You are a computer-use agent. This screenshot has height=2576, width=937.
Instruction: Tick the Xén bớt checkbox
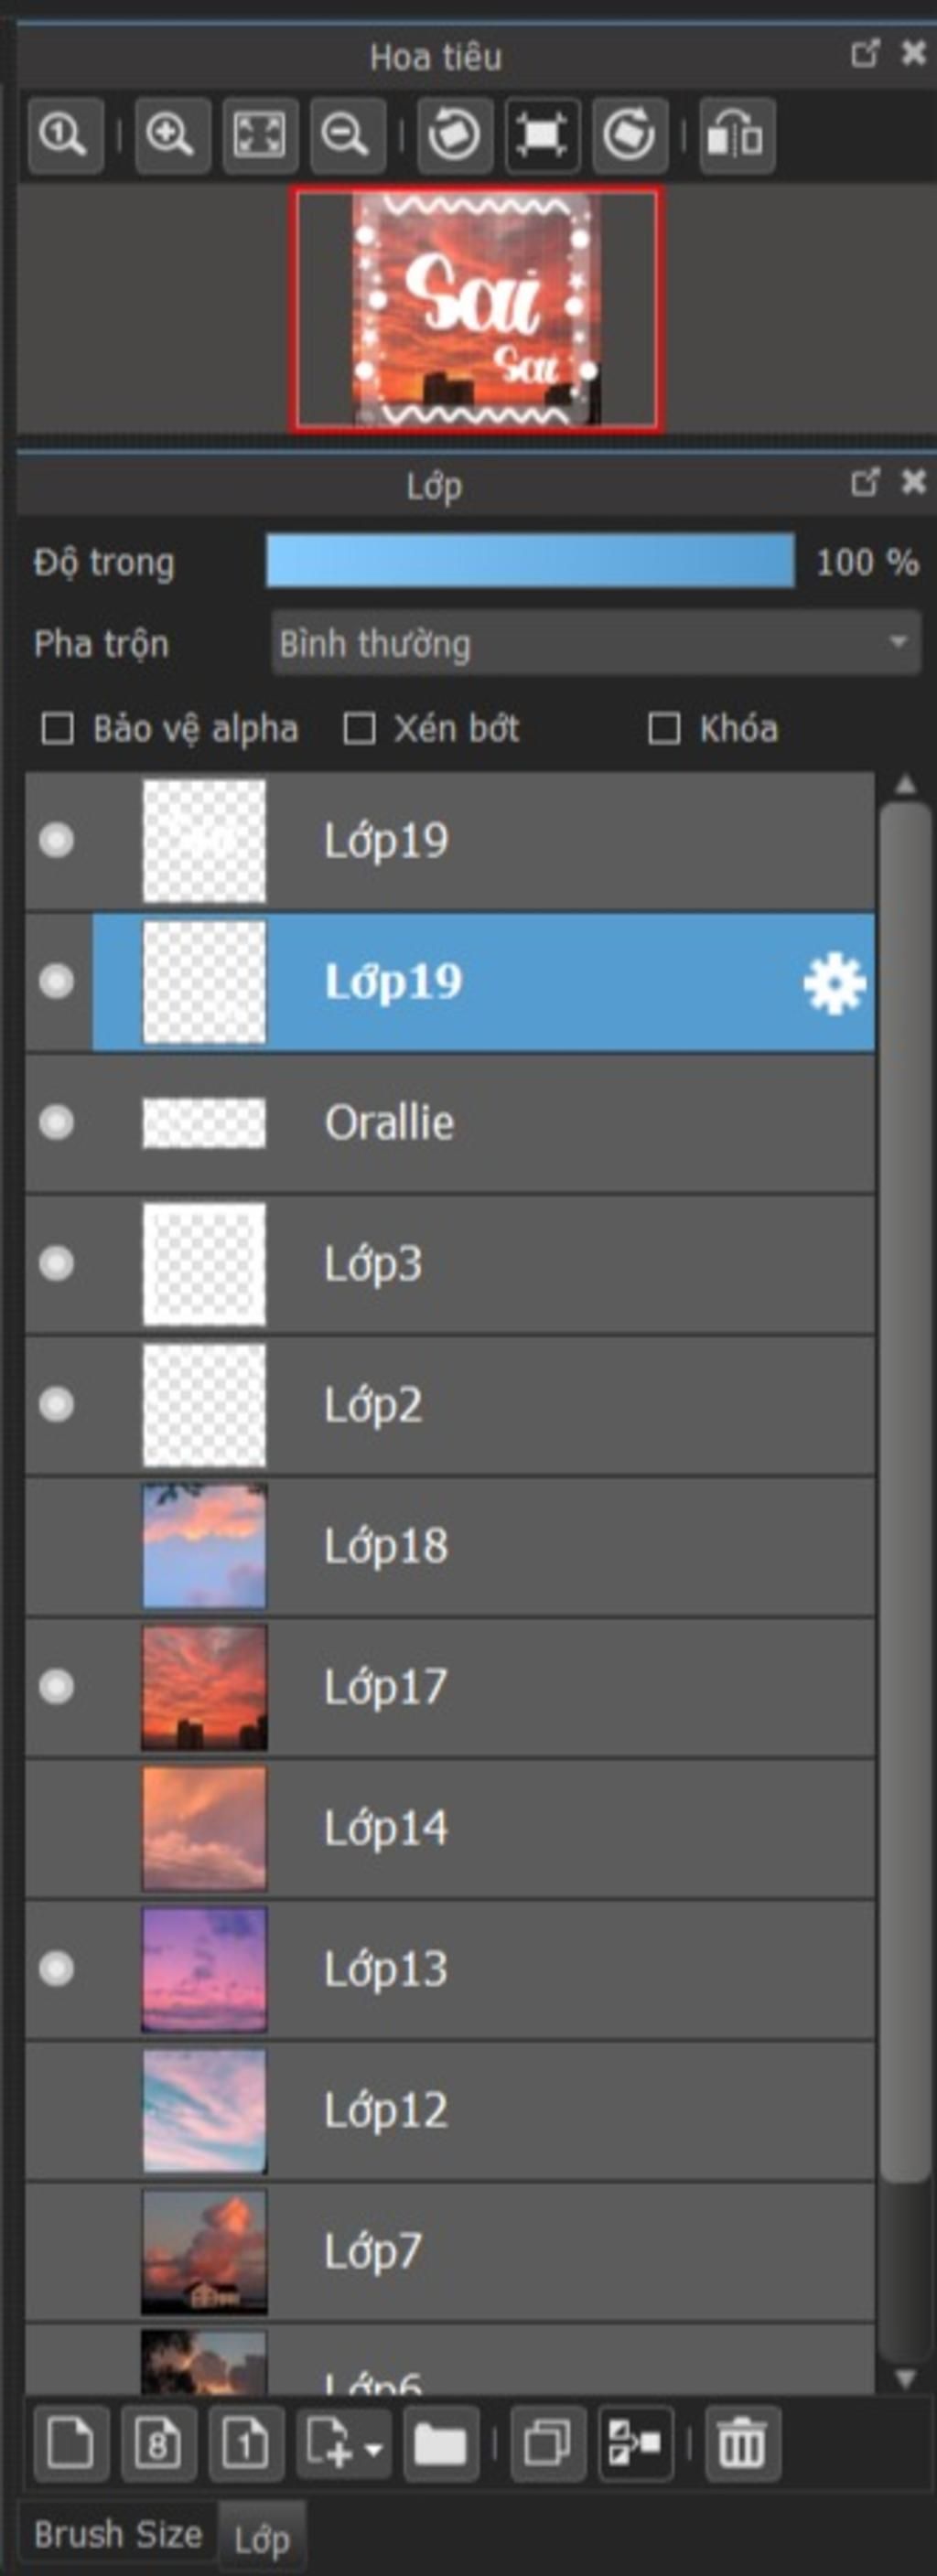359,729
